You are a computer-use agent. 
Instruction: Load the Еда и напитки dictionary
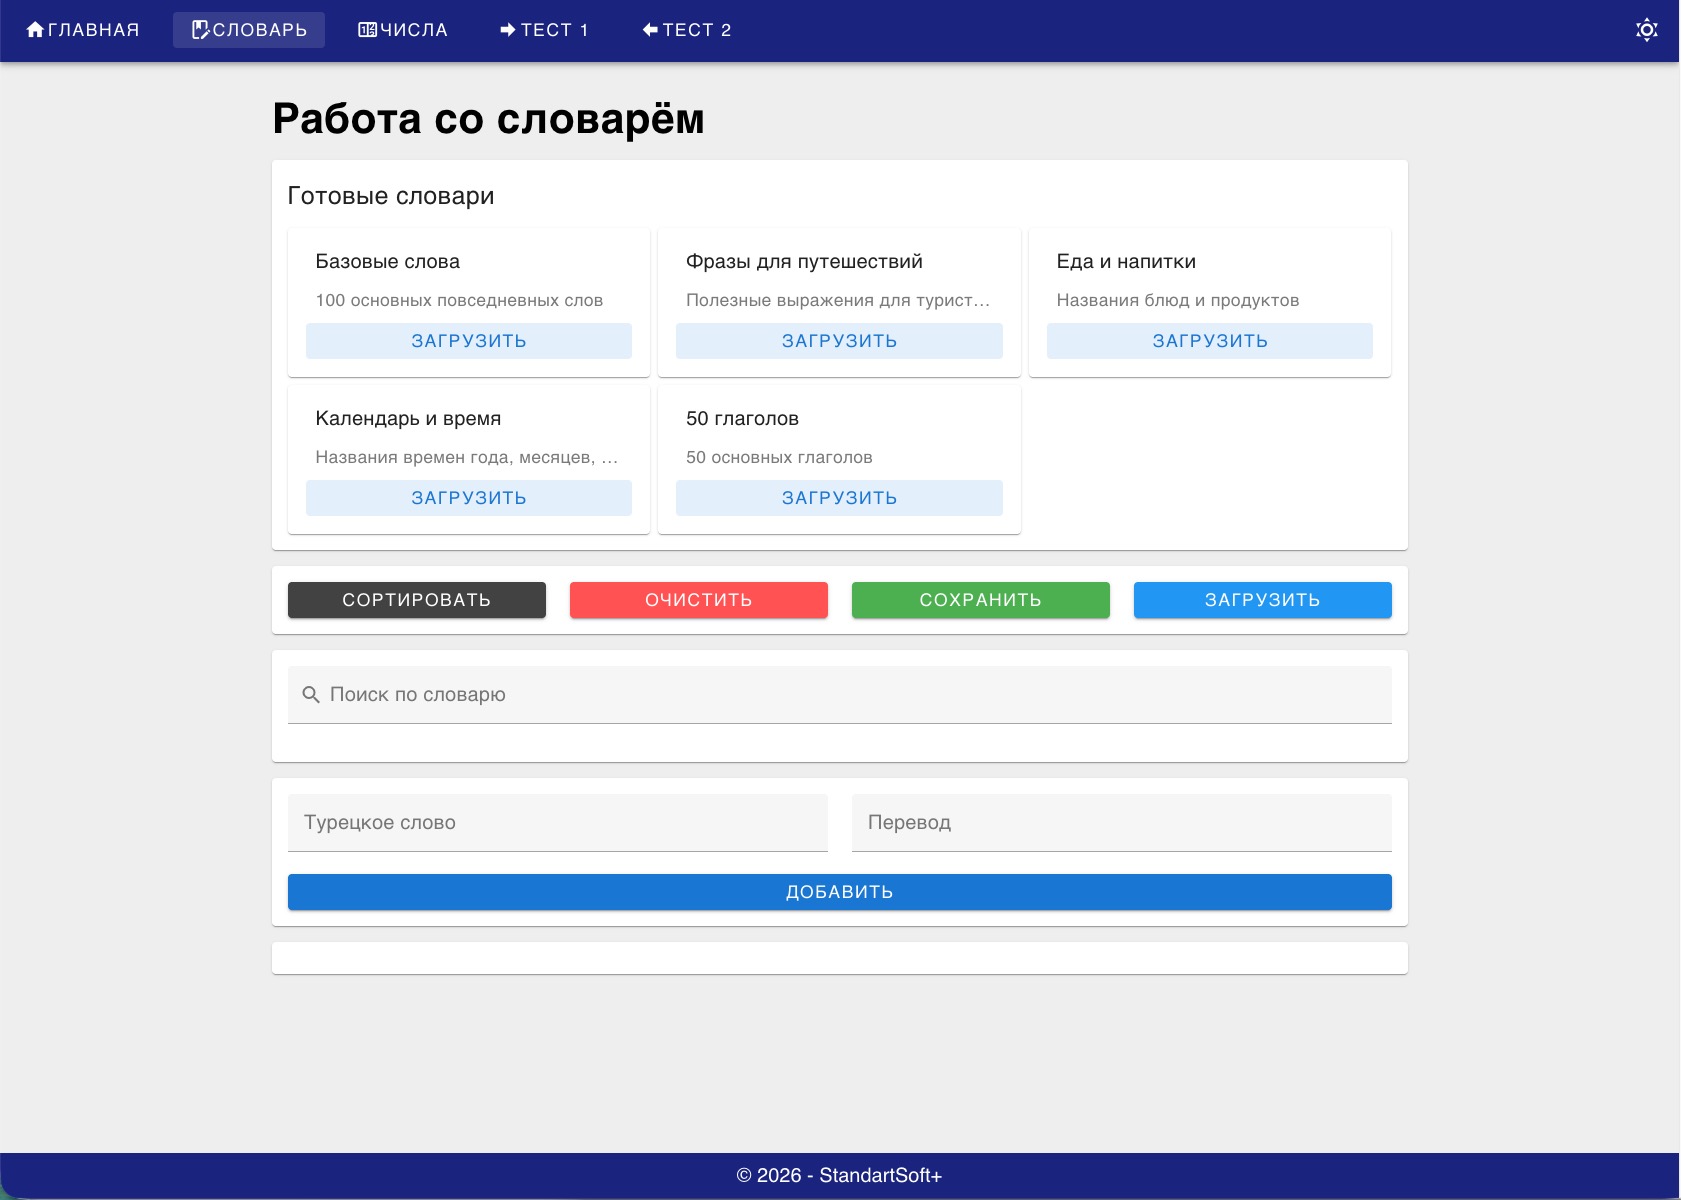[x=1210, y=340]
